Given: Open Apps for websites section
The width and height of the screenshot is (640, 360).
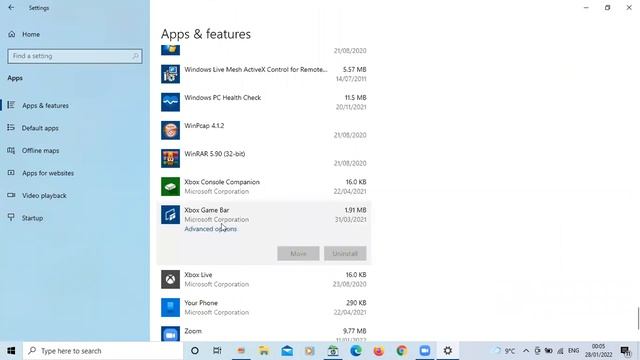Looking at the screenshot, I should coord(48,173).
